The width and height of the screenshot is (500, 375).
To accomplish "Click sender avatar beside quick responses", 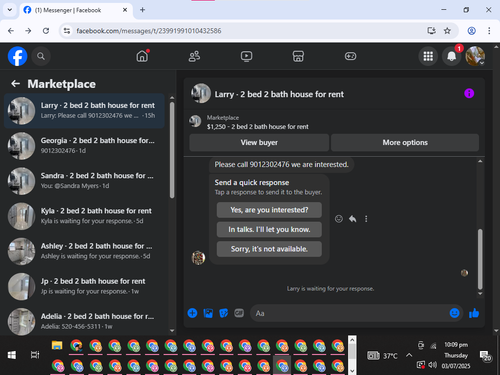I will click(198, 258).
